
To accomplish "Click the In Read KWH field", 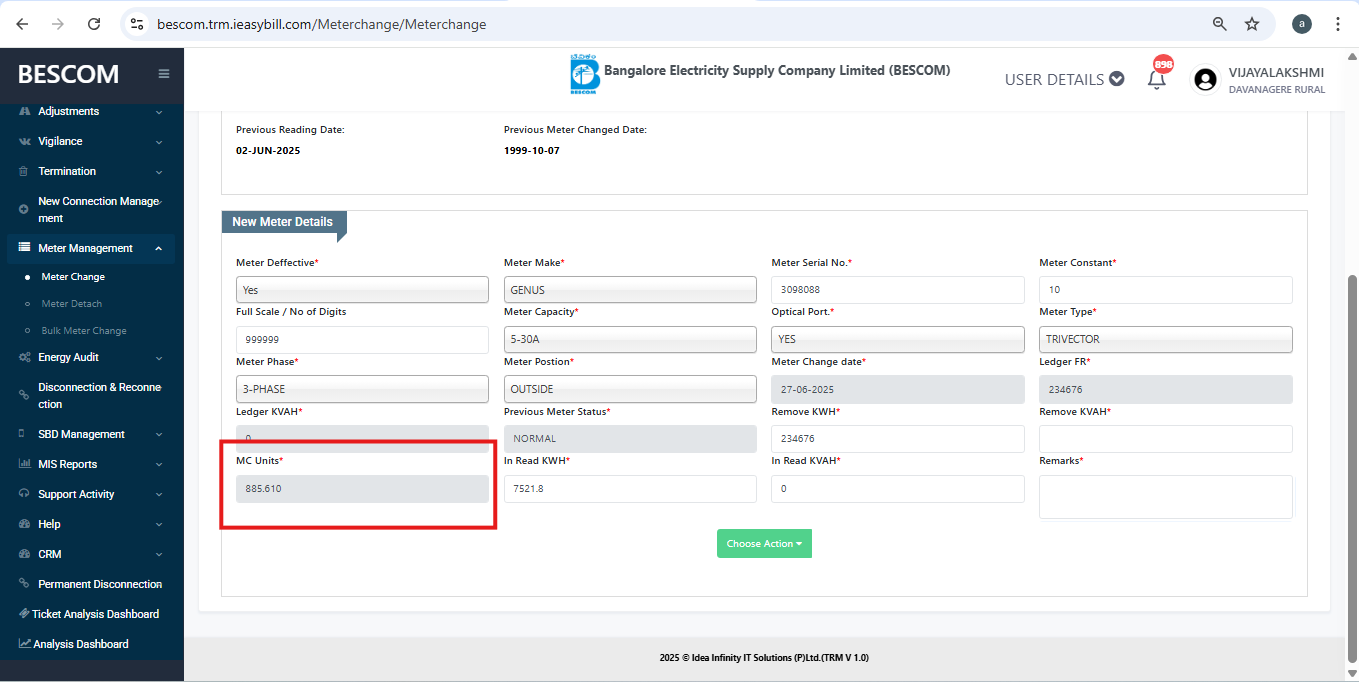I will [630, 489].
